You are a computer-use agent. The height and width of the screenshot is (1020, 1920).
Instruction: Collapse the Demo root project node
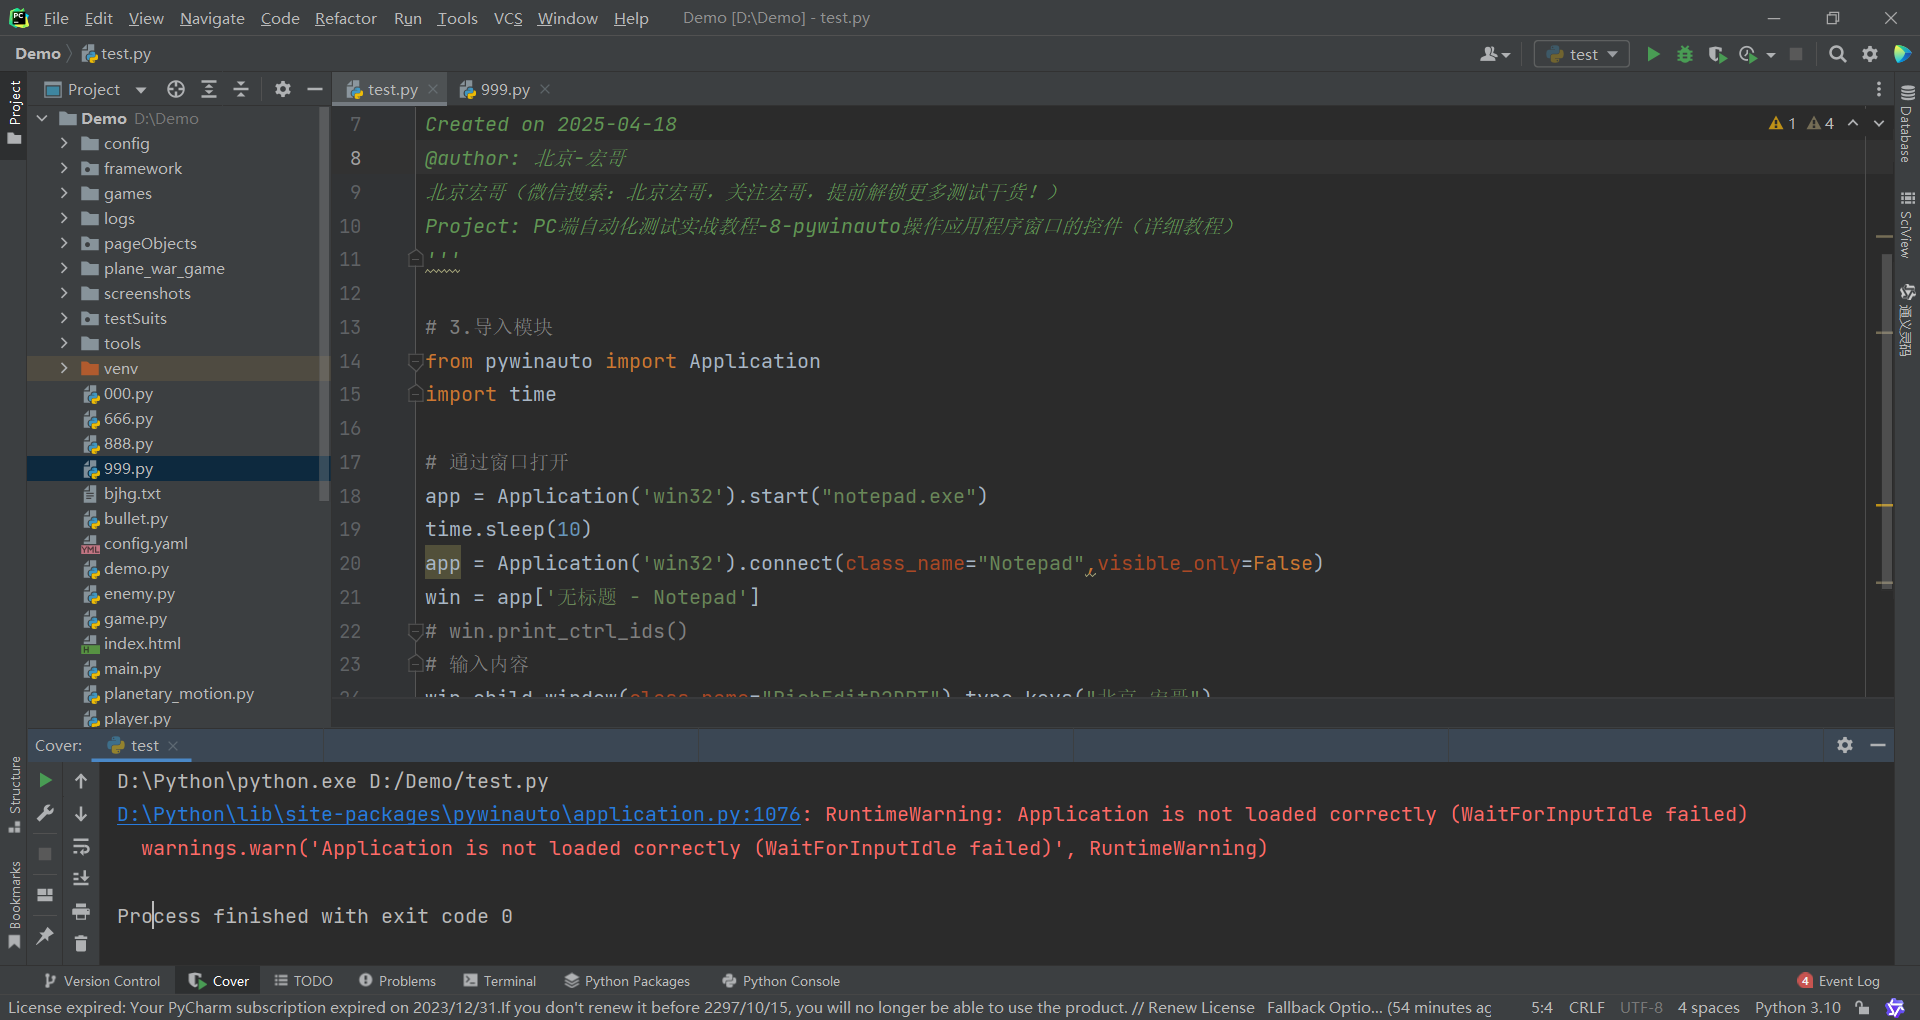pyautogui.click(x=42, y=118)
